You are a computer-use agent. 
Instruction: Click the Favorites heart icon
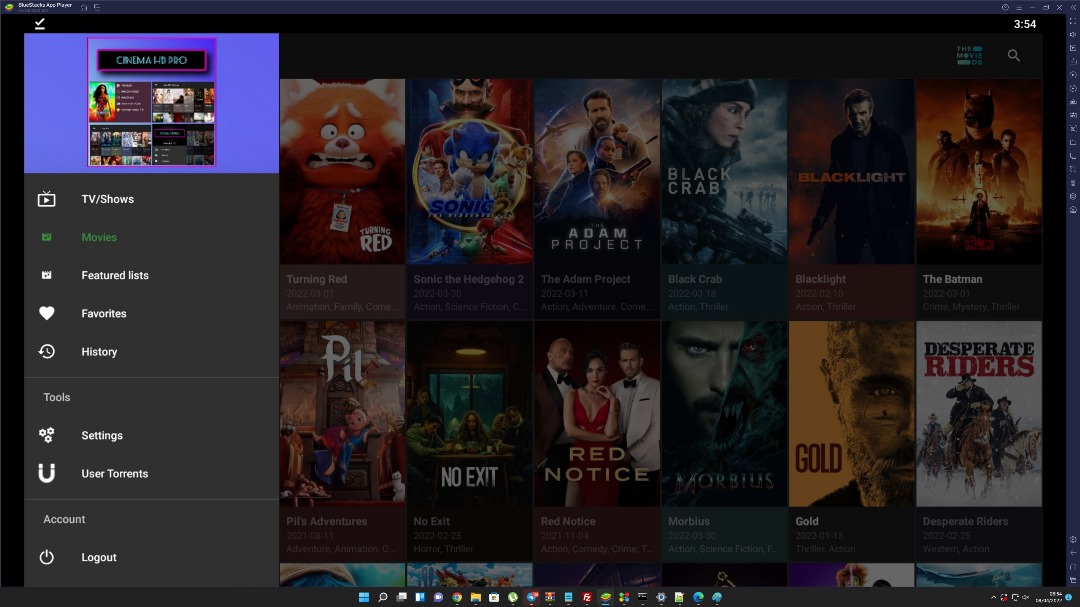pyautogui.click(x=46, y=313)
